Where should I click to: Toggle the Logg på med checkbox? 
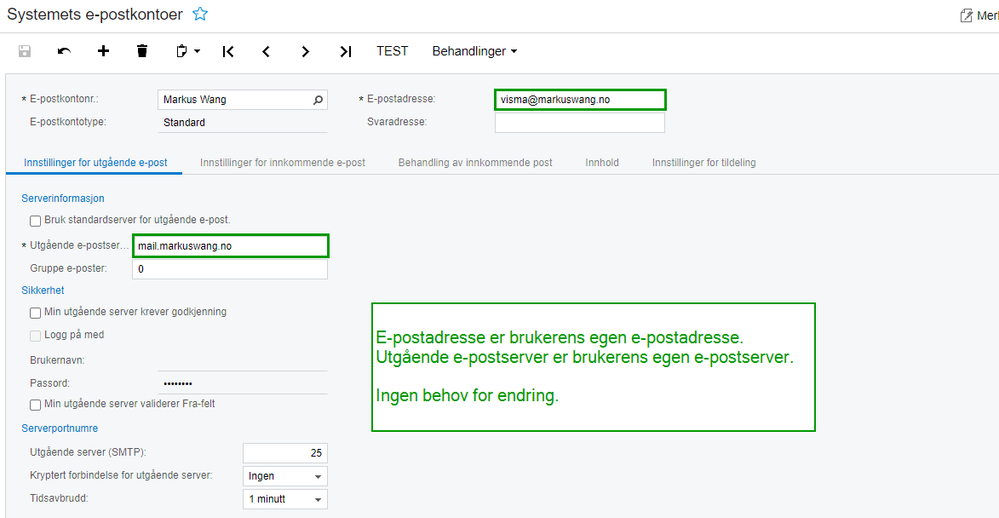point(36,336)
